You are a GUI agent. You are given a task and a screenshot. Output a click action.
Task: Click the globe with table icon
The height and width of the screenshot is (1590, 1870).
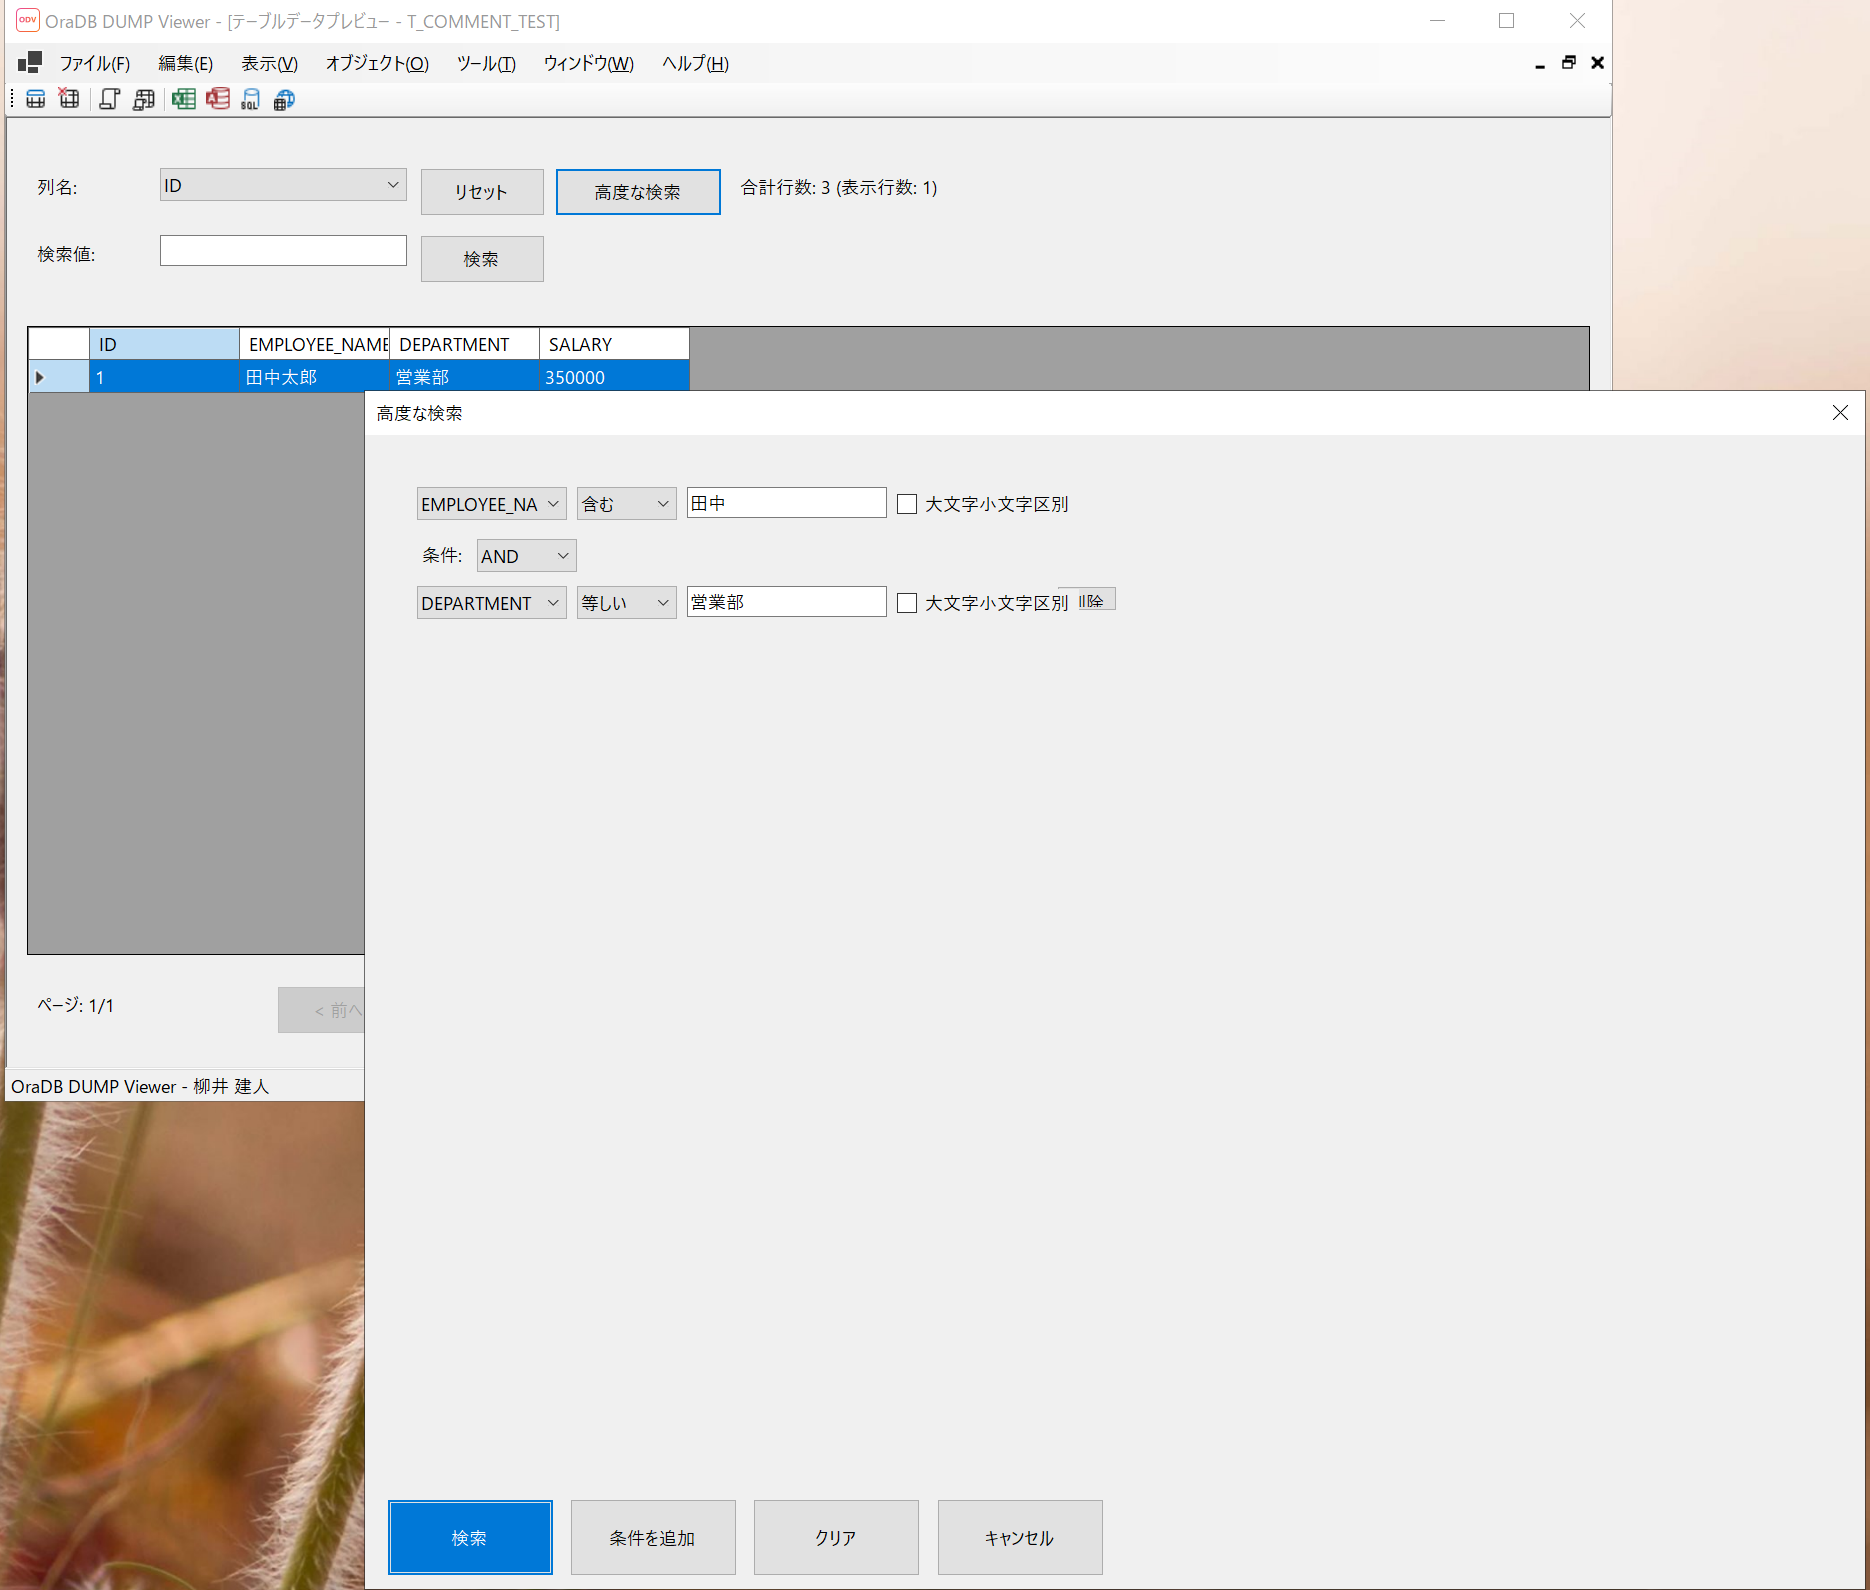285,99
